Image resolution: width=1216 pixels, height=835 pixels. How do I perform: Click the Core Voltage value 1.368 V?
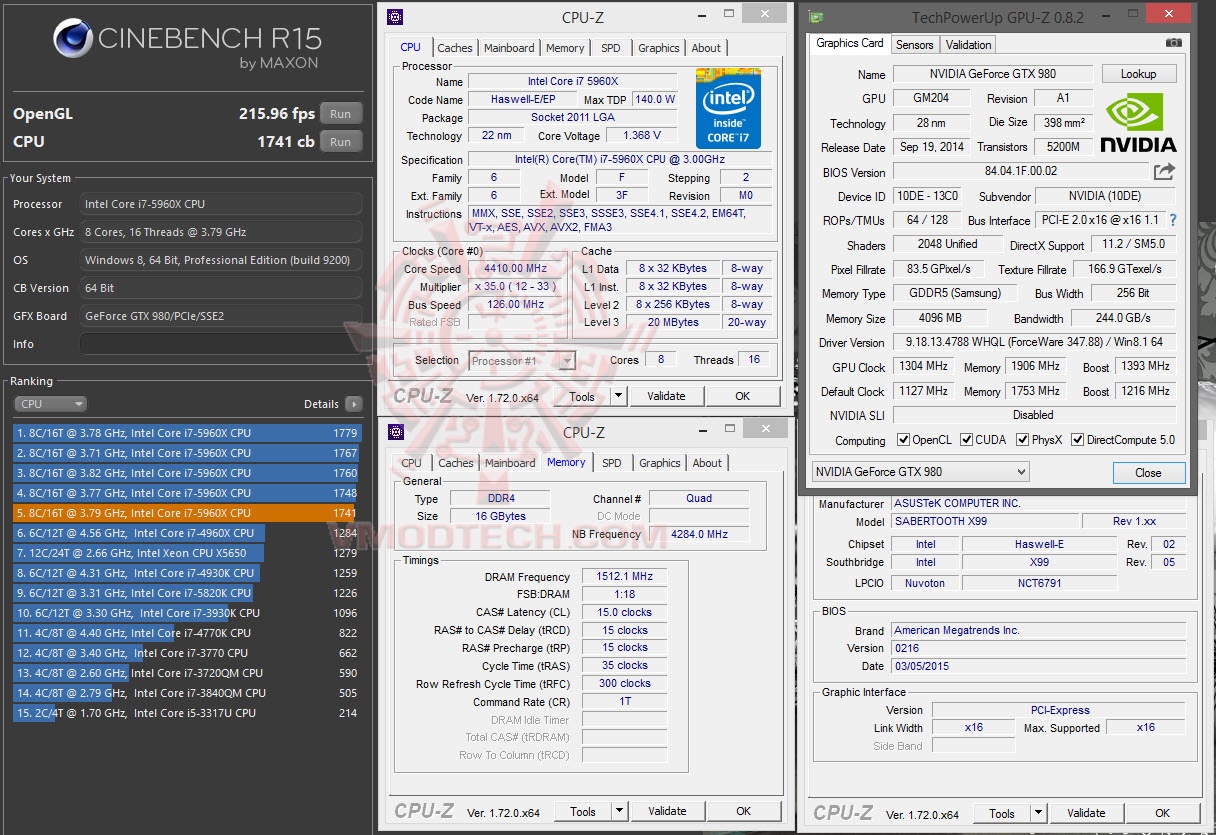[642, 135]
